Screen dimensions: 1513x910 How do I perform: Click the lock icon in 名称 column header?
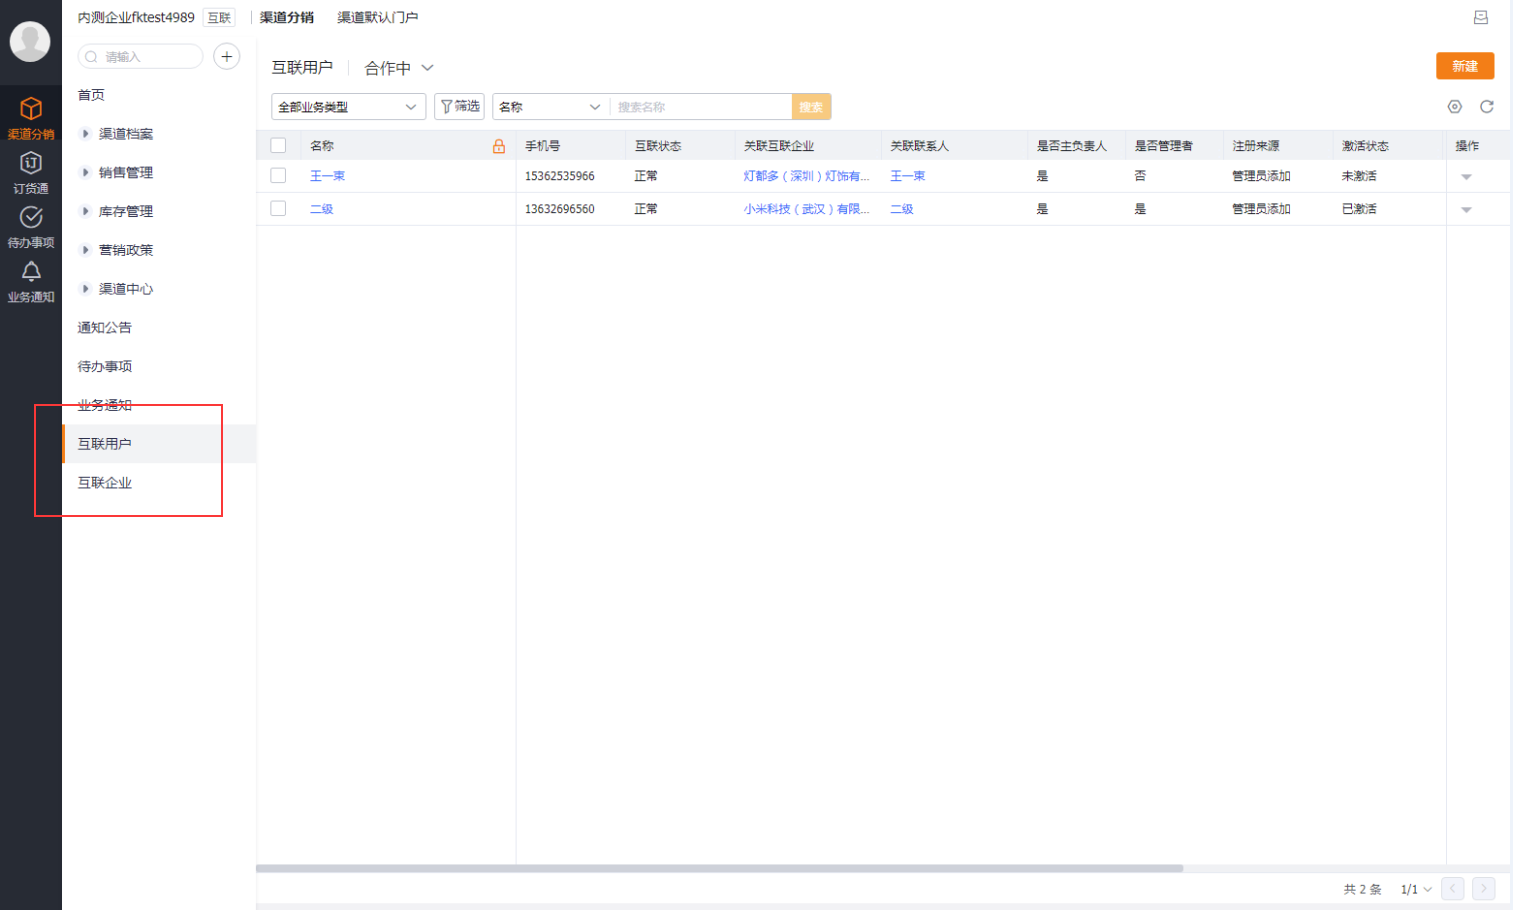(x=499, y=146)
